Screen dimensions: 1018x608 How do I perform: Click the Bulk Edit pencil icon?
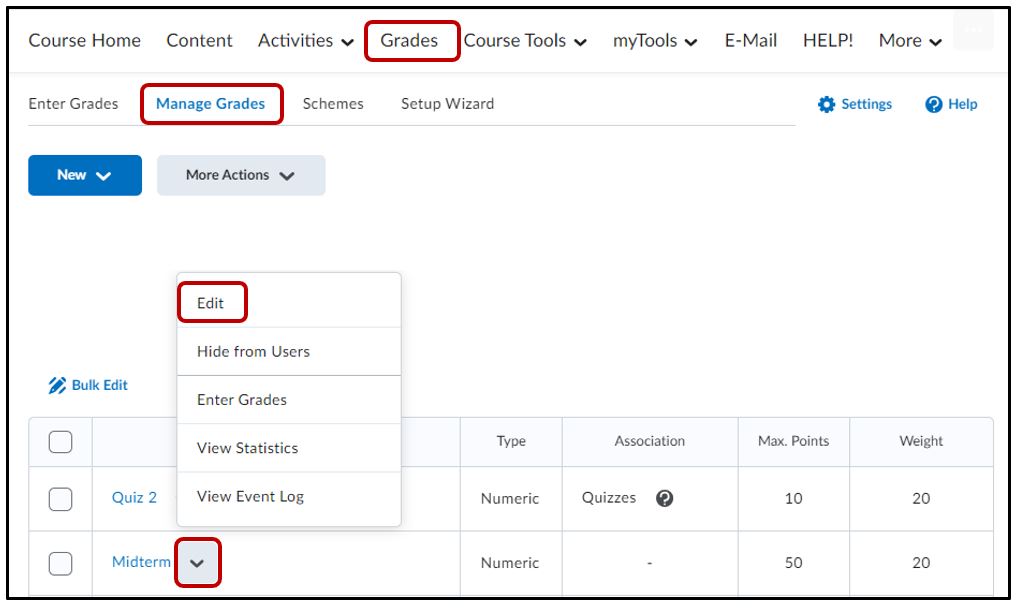click(57, 386)
